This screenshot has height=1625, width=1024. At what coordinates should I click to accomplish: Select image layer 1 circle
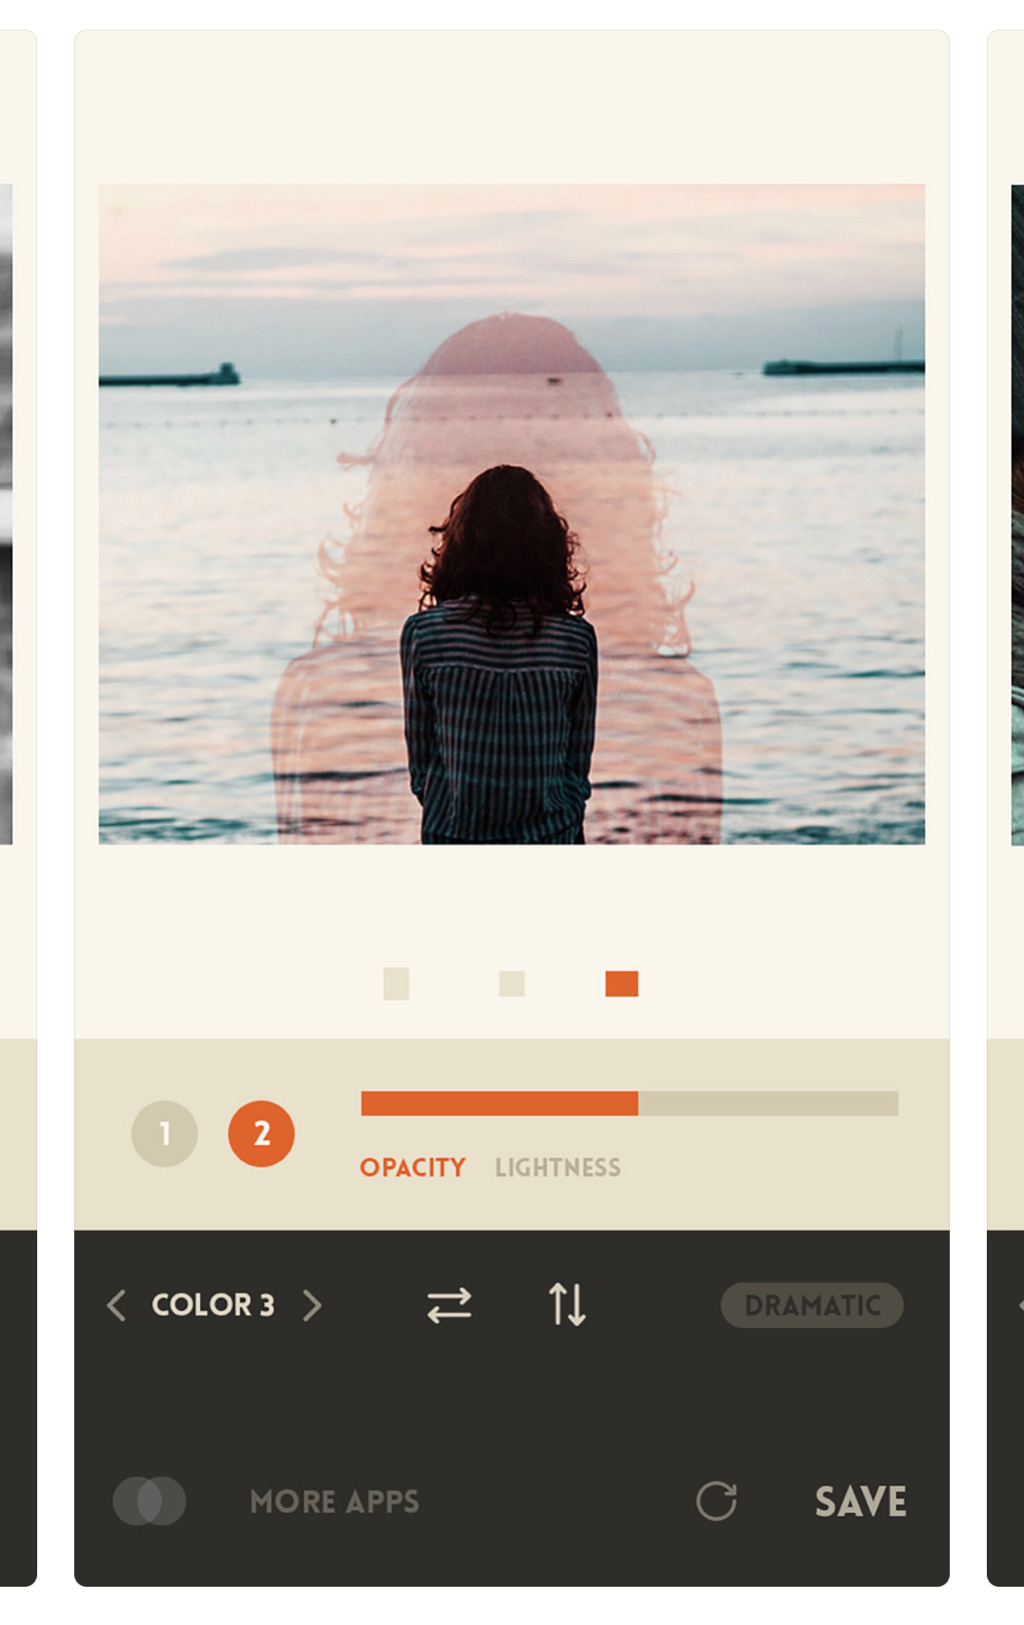(x=164, y=1133)
